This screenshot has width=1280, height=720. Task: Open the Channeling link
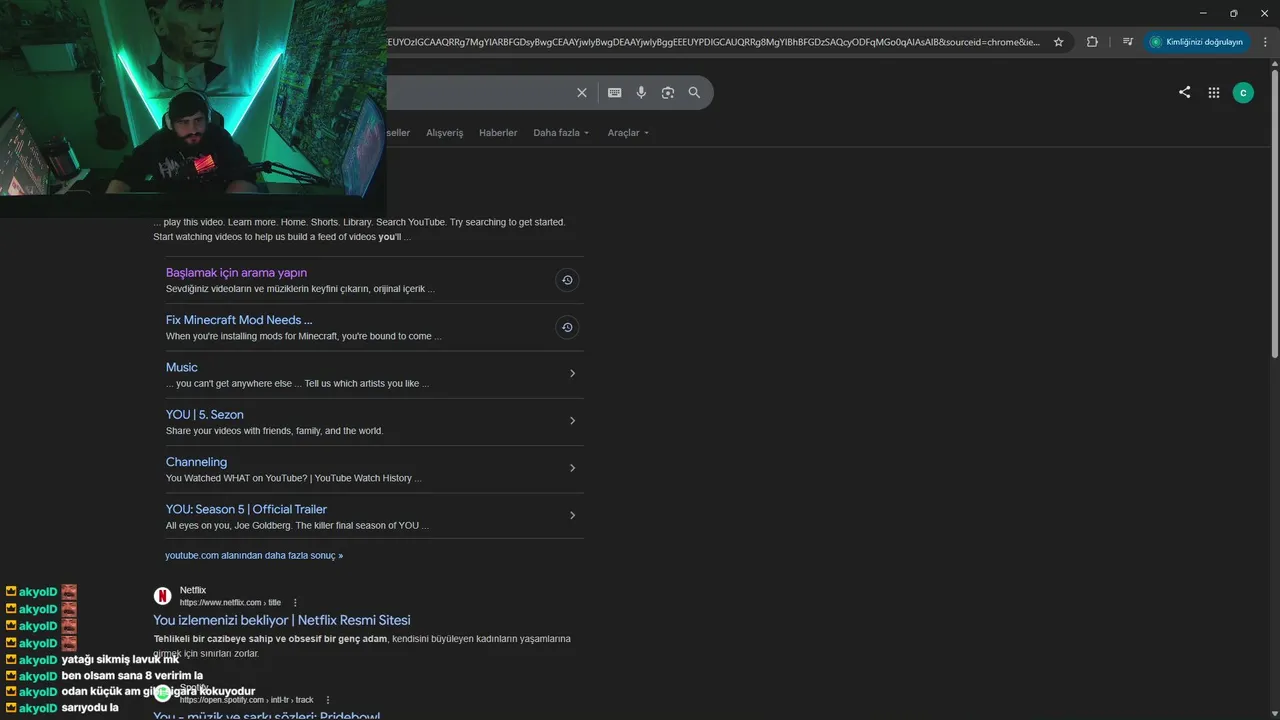click(196, 462)
